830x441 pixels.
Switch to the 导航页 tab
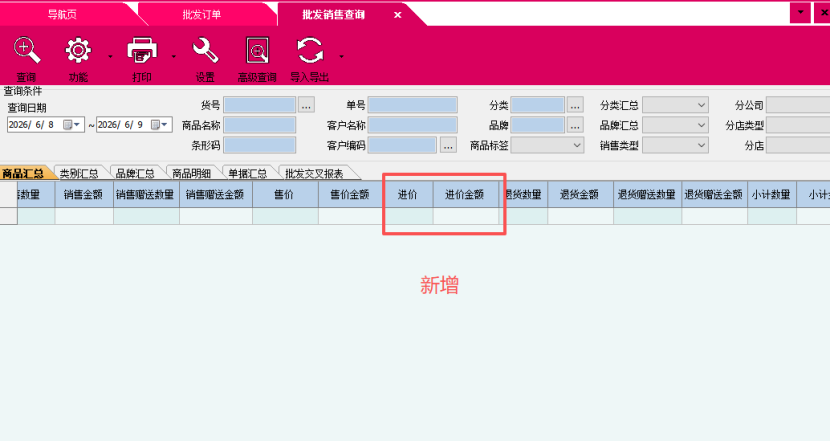(x=62, y=15)
